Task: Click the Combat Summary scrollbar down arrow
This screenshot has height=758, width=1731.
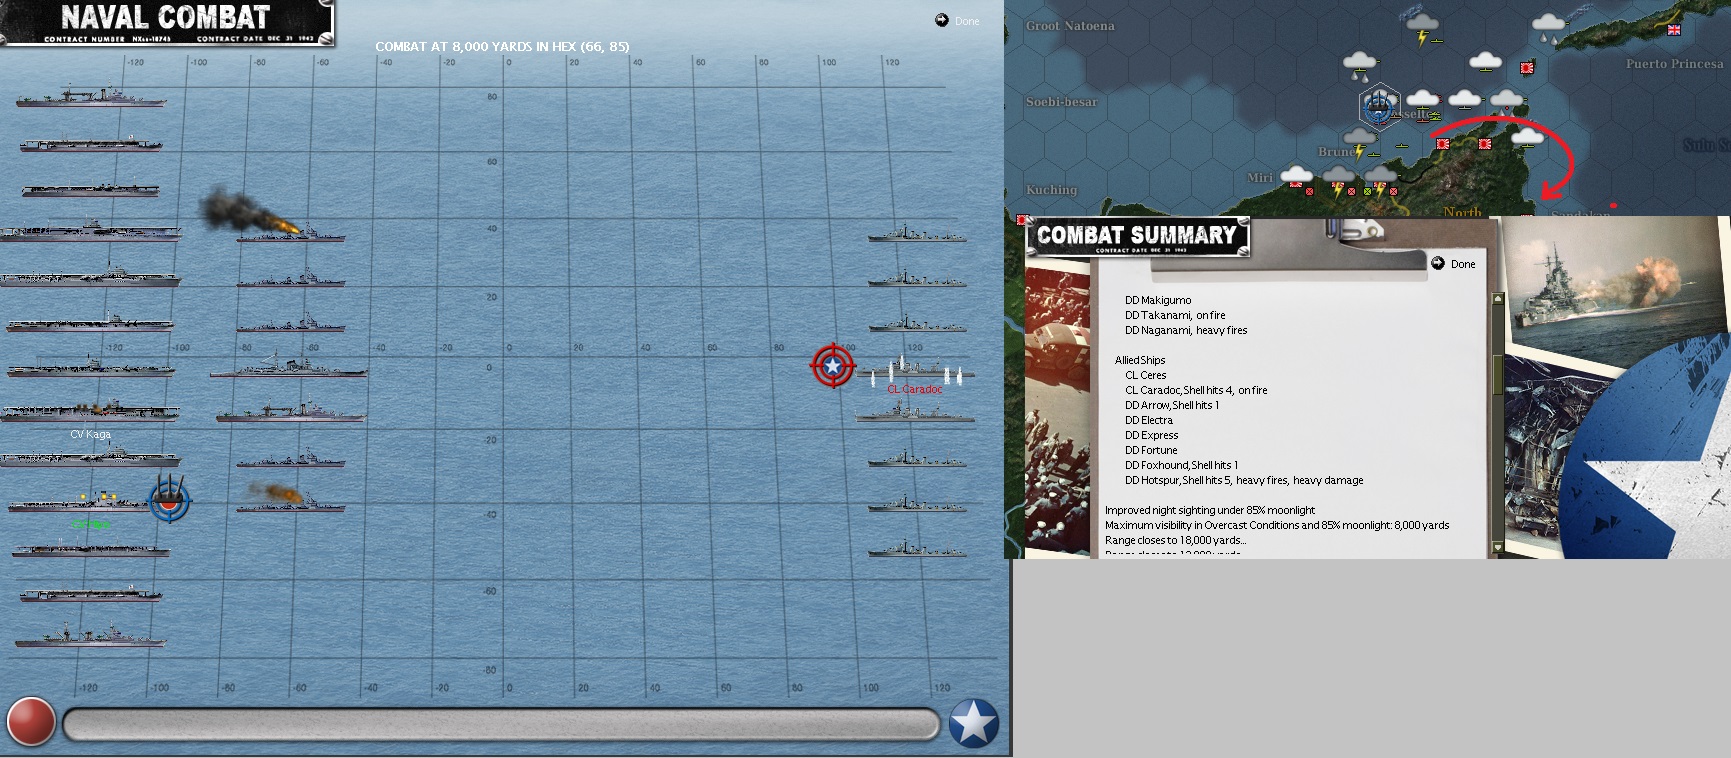Action: pos(1497,547)
